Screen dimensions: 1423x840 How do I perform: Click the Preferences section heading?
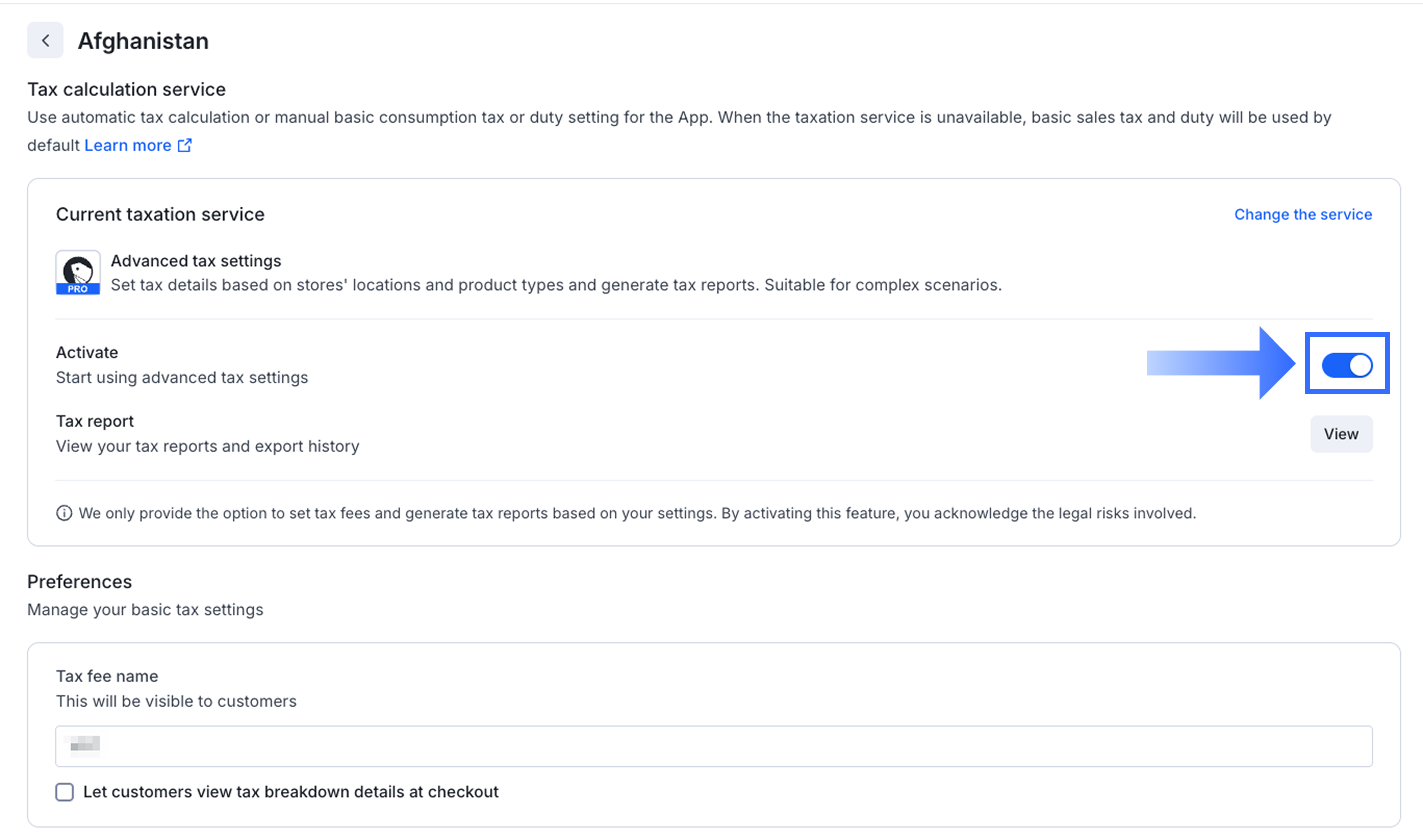tap(80, 582)
